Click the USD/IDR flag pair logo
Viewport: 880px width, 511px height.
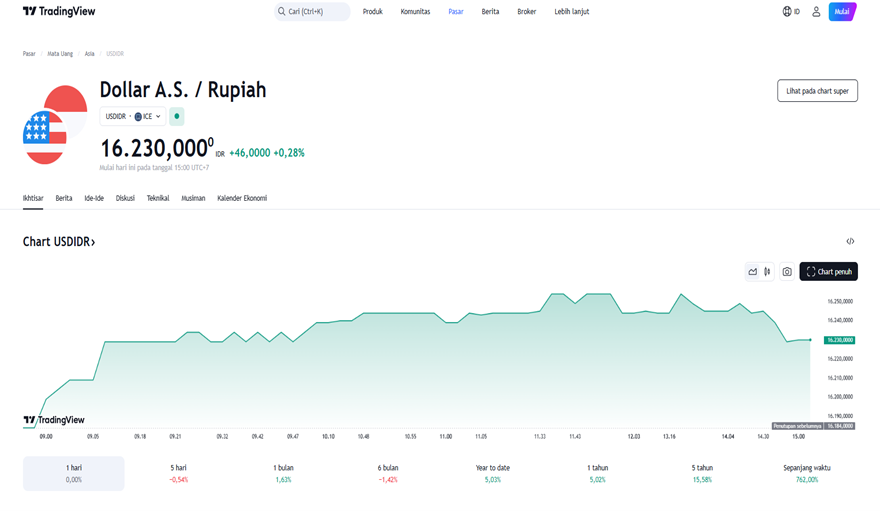pos(48,125)
